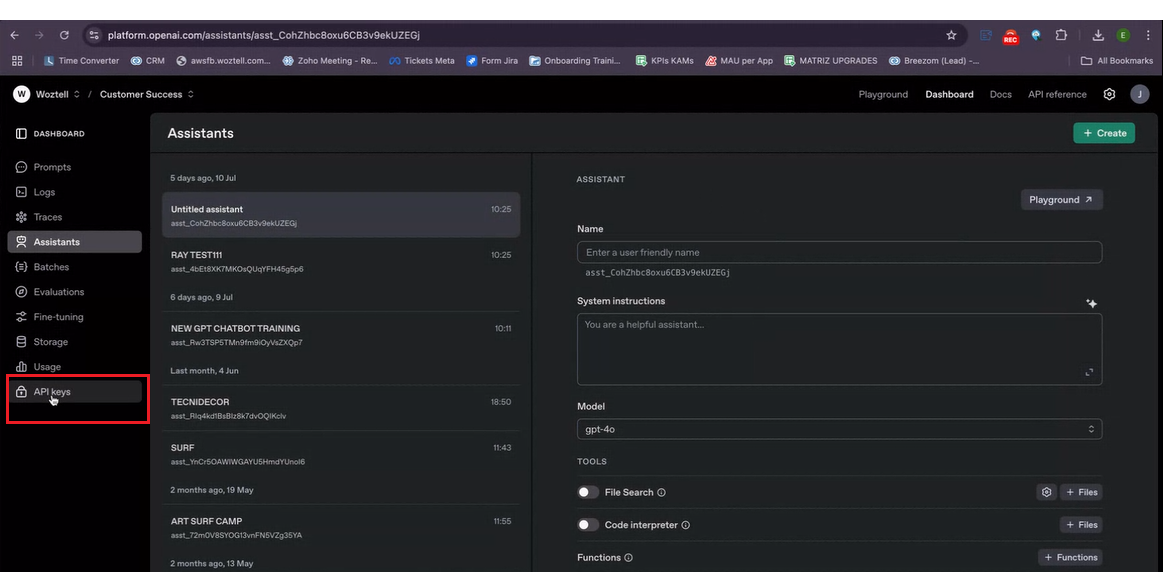Enable the Code interpreter toggle

coord(588,525)
